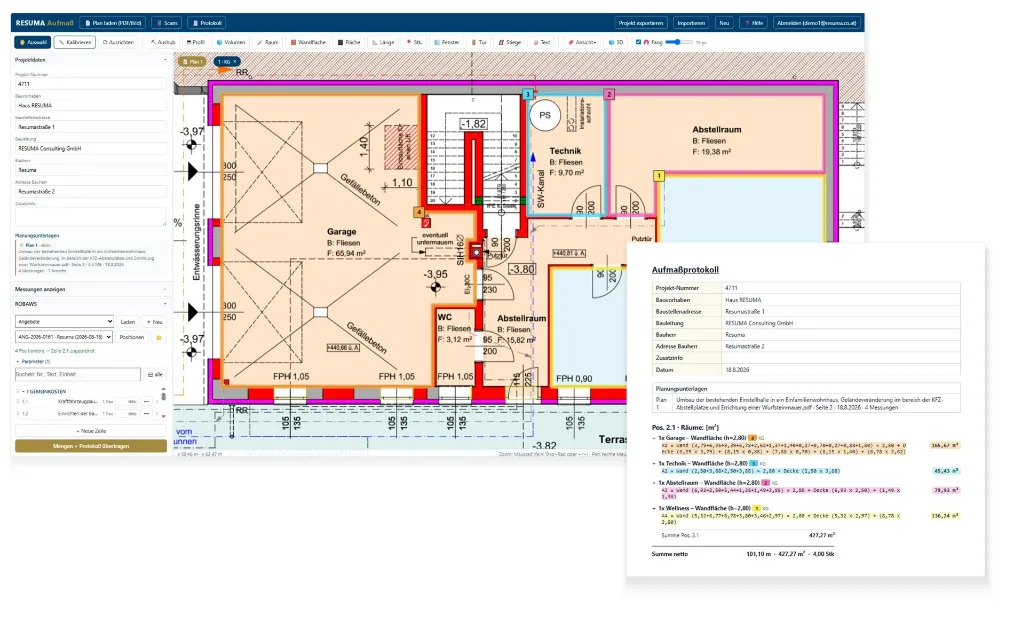Click the yellow folder icon beside Positionen
The width and height of the screenshot is (1014, 630).
[158, 338]
